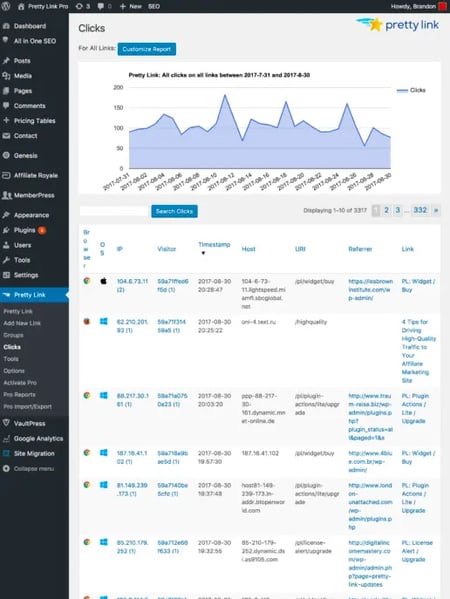Screen dimensions: 450x599
Task: Click the Comments icon in sidebar
Action: coord(6,105)
